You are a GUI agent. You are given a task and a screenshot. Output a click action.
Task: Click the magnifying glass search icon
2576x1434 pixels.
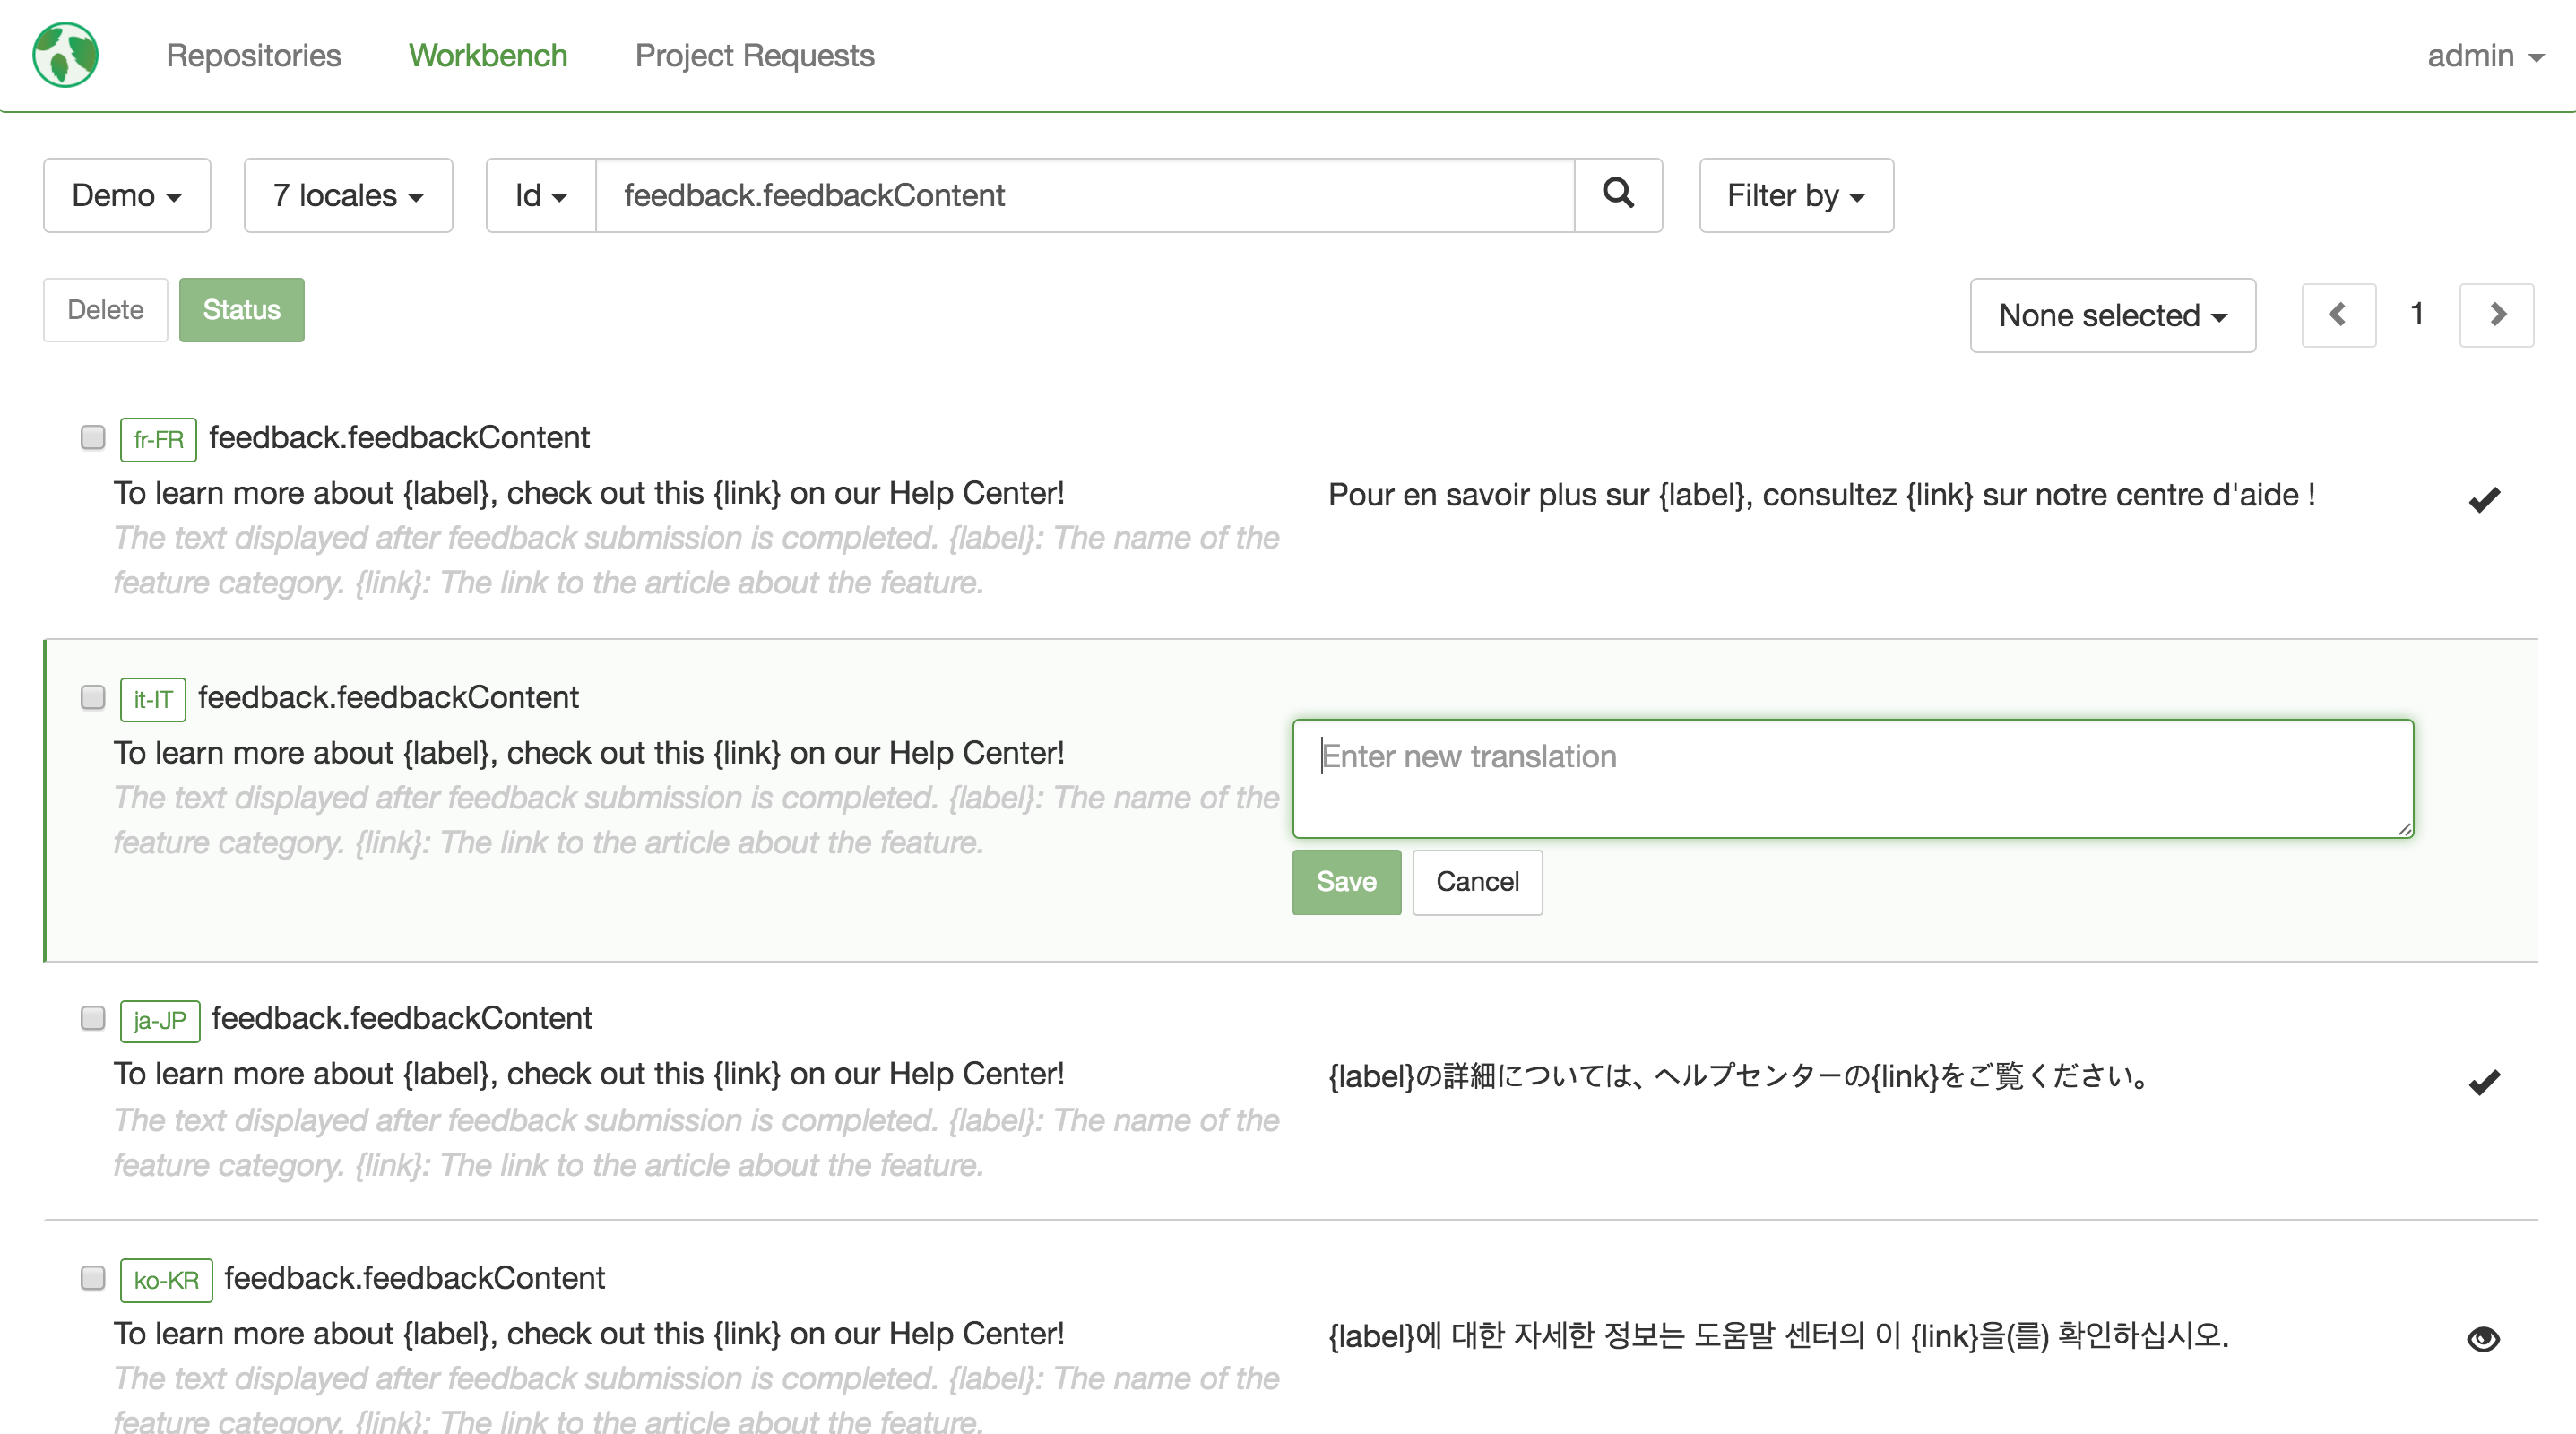tap(1618, 194)
